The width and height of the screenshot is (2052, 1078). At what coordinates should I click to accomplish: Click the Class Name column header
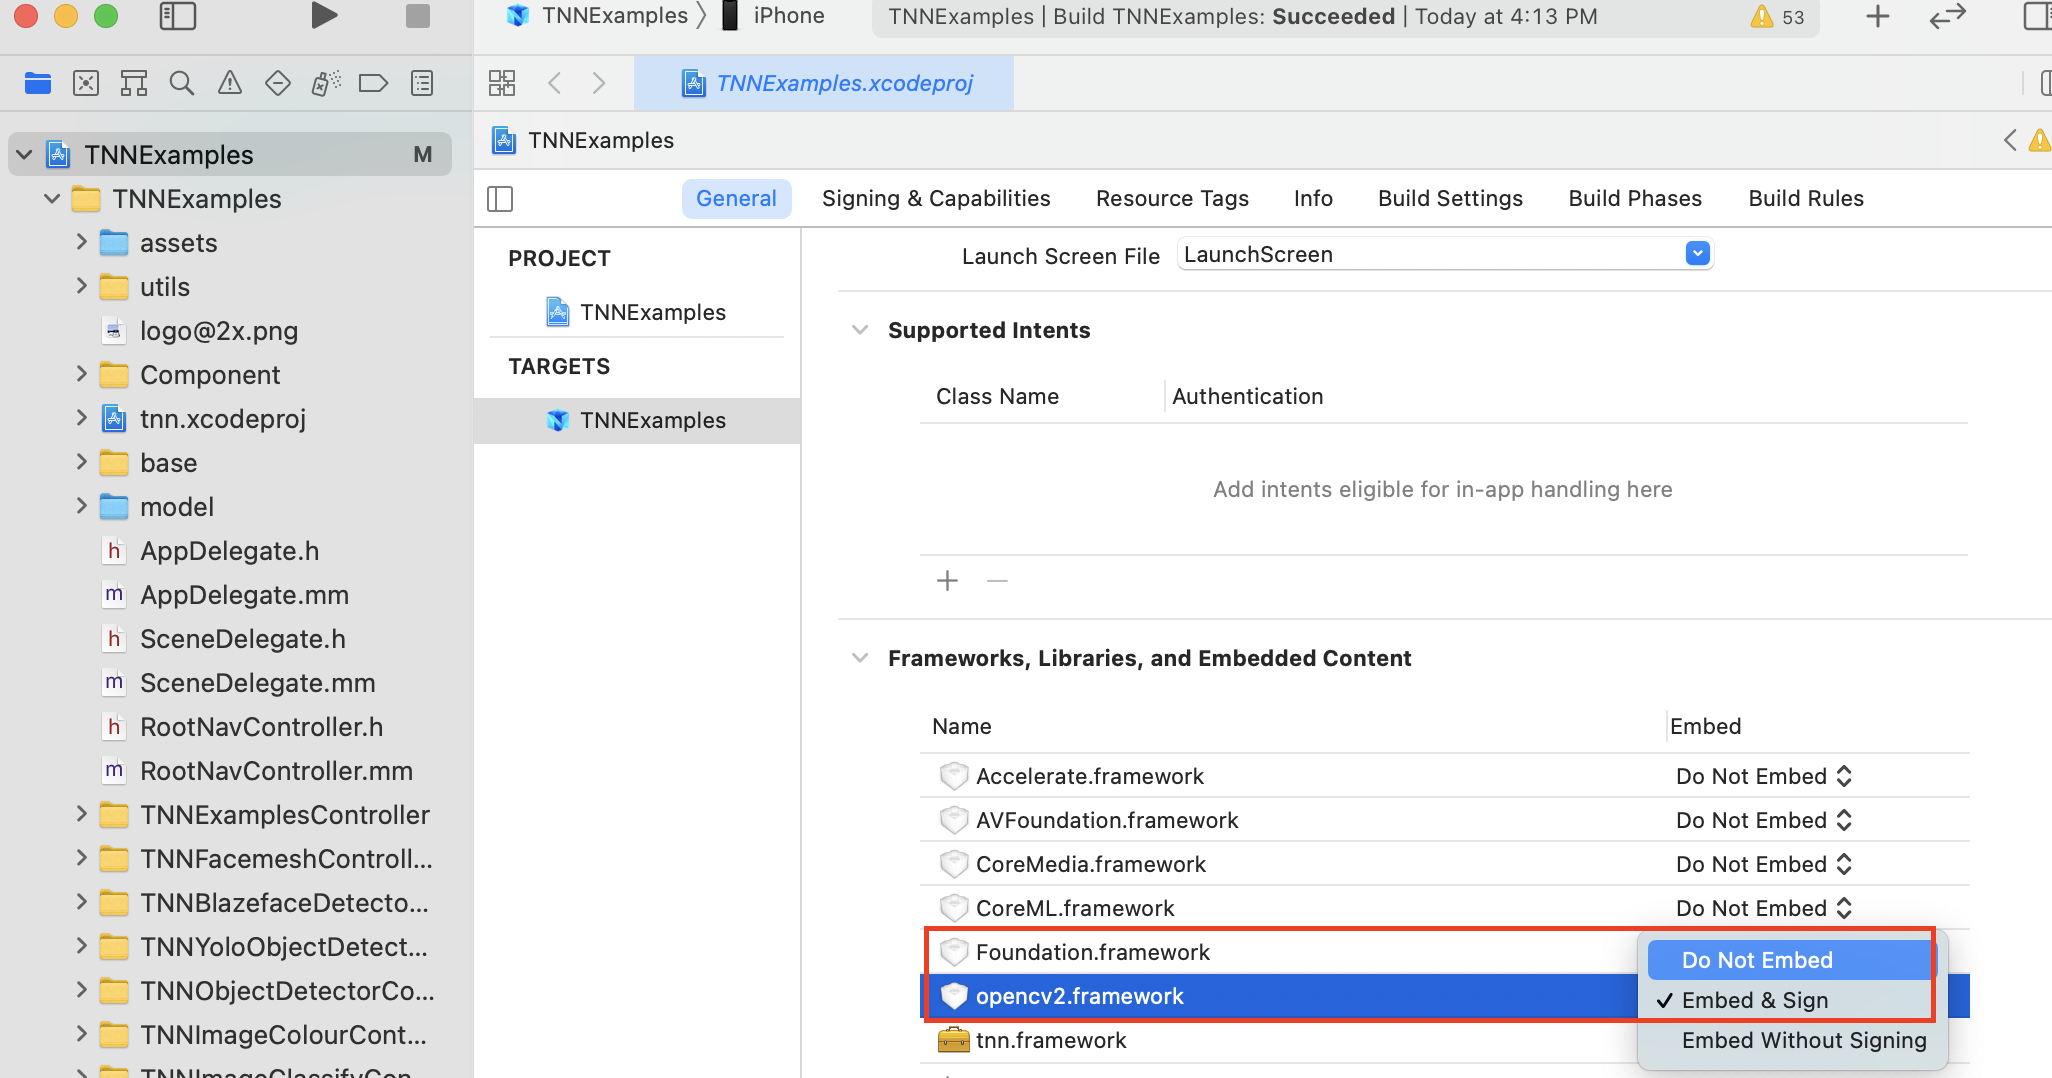[997, 396]
